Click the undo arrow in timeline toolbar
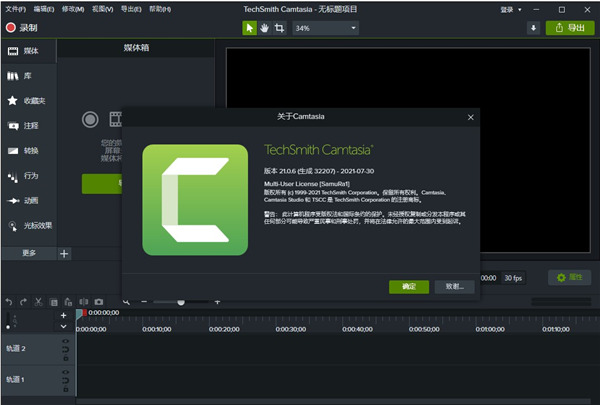 (9, 302)
